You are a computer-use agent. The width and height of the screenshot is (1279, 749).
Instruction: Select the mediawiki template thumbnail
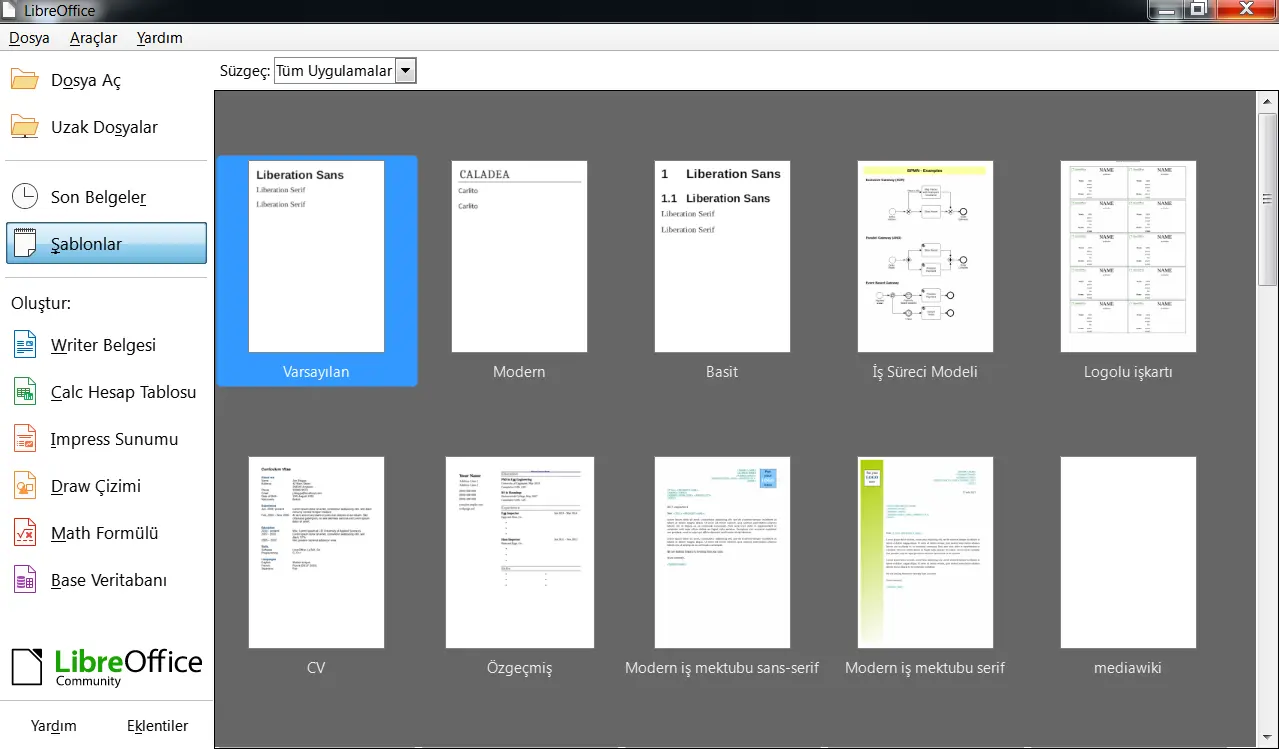[x=1128, y=553]
